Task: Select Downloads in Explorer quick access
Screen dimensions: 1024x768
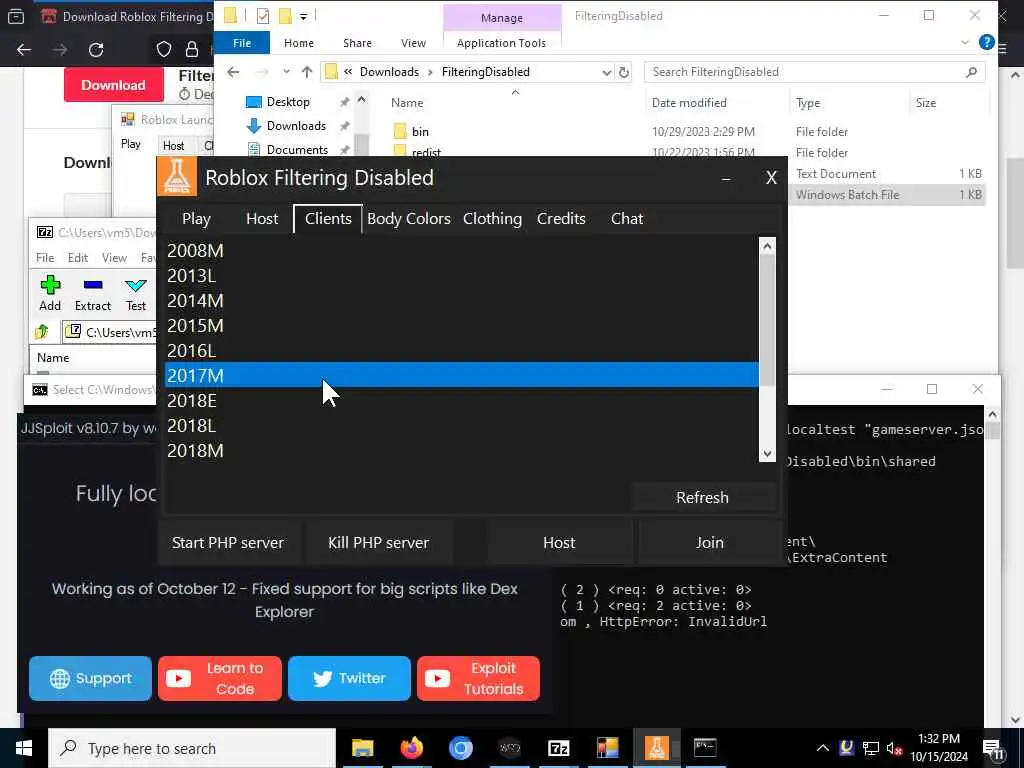Action: click(x=296, y=126)
